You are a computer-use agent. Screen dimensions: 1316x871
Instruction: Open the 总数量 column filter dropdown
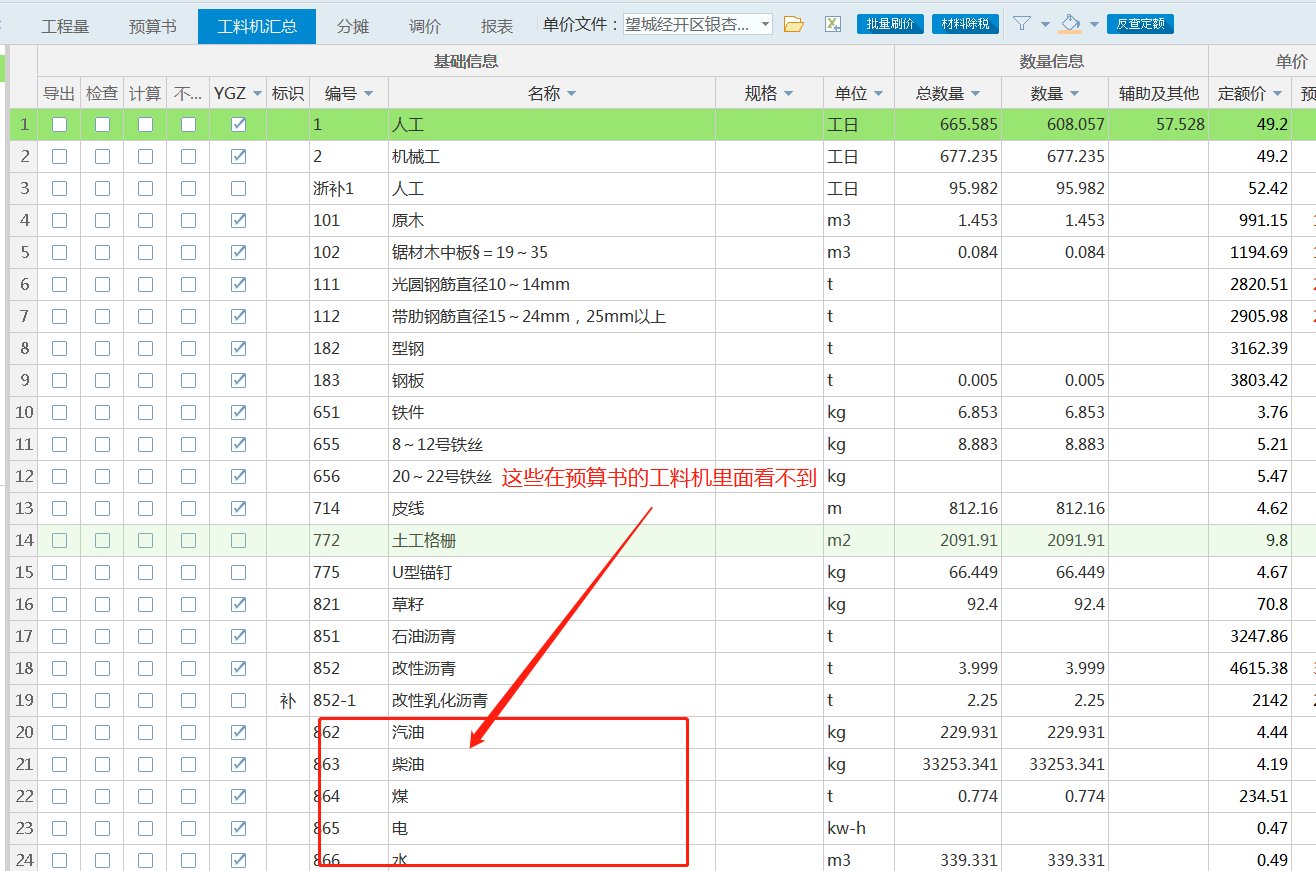pyautogui.click(x=975, y=93)
